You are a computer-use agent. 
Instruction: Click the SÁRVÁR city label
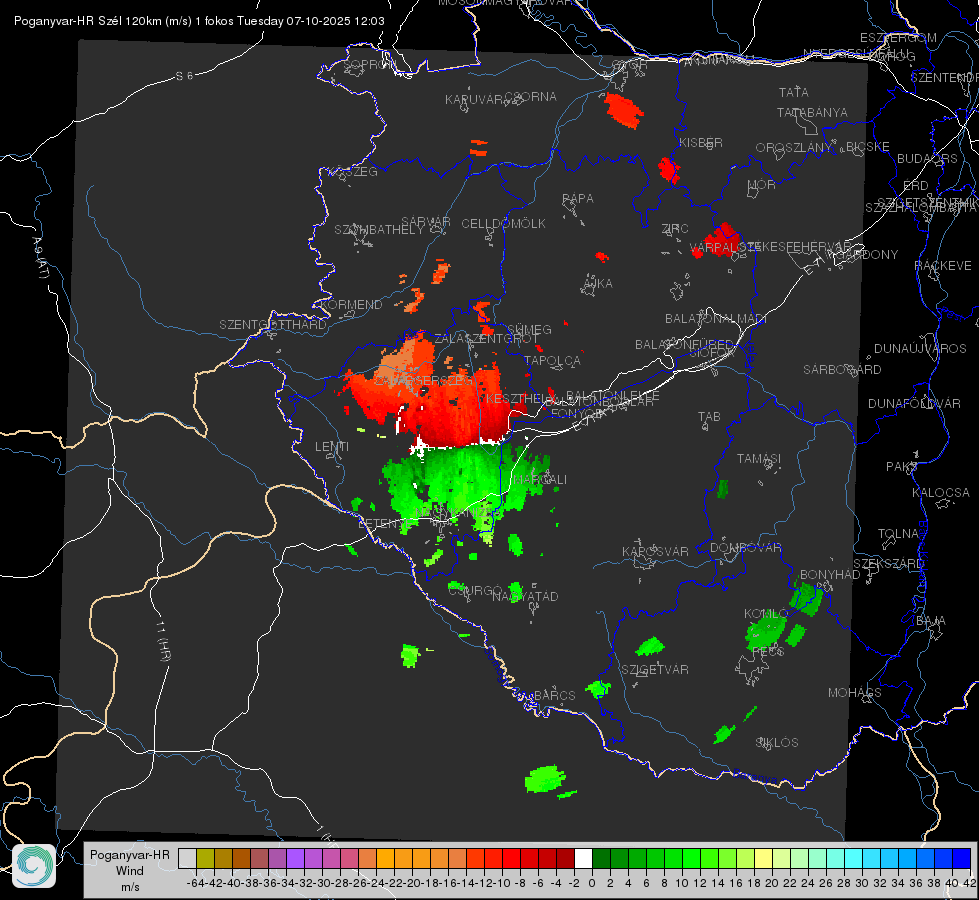point(426,222)
